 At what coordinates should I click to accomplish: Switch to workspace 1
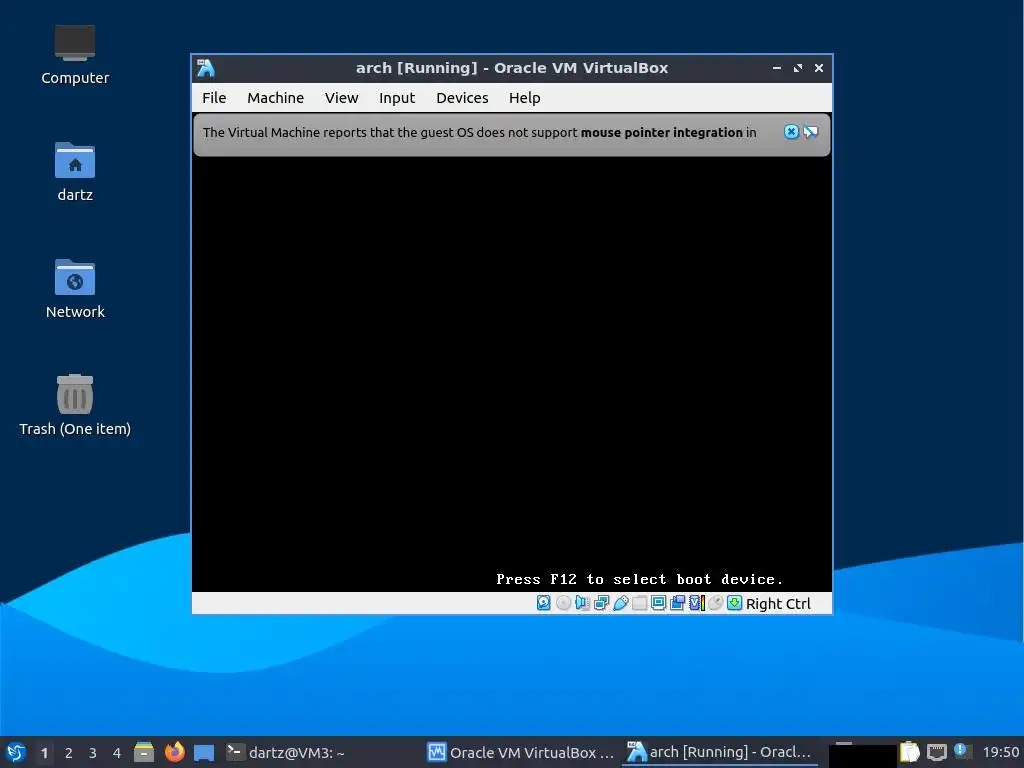pyautogui.click(x=44, y=753)
